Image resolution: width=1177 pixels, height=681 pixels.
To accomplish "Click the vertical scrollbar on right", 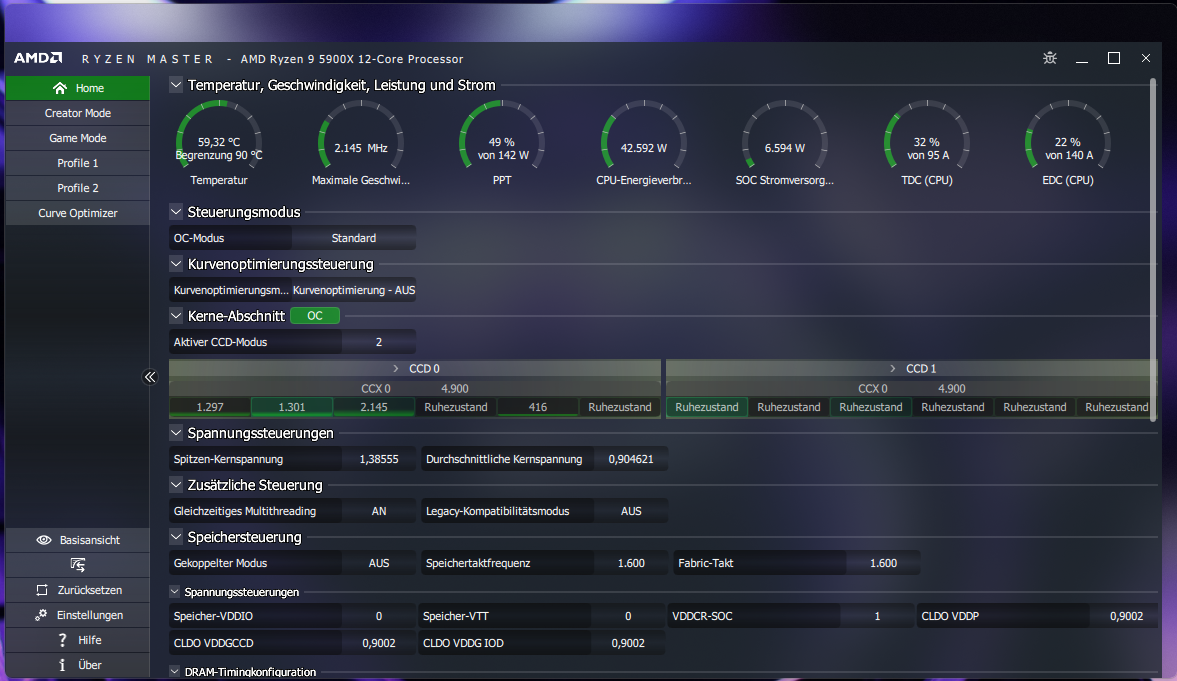I will click(x=1154, y=249).
